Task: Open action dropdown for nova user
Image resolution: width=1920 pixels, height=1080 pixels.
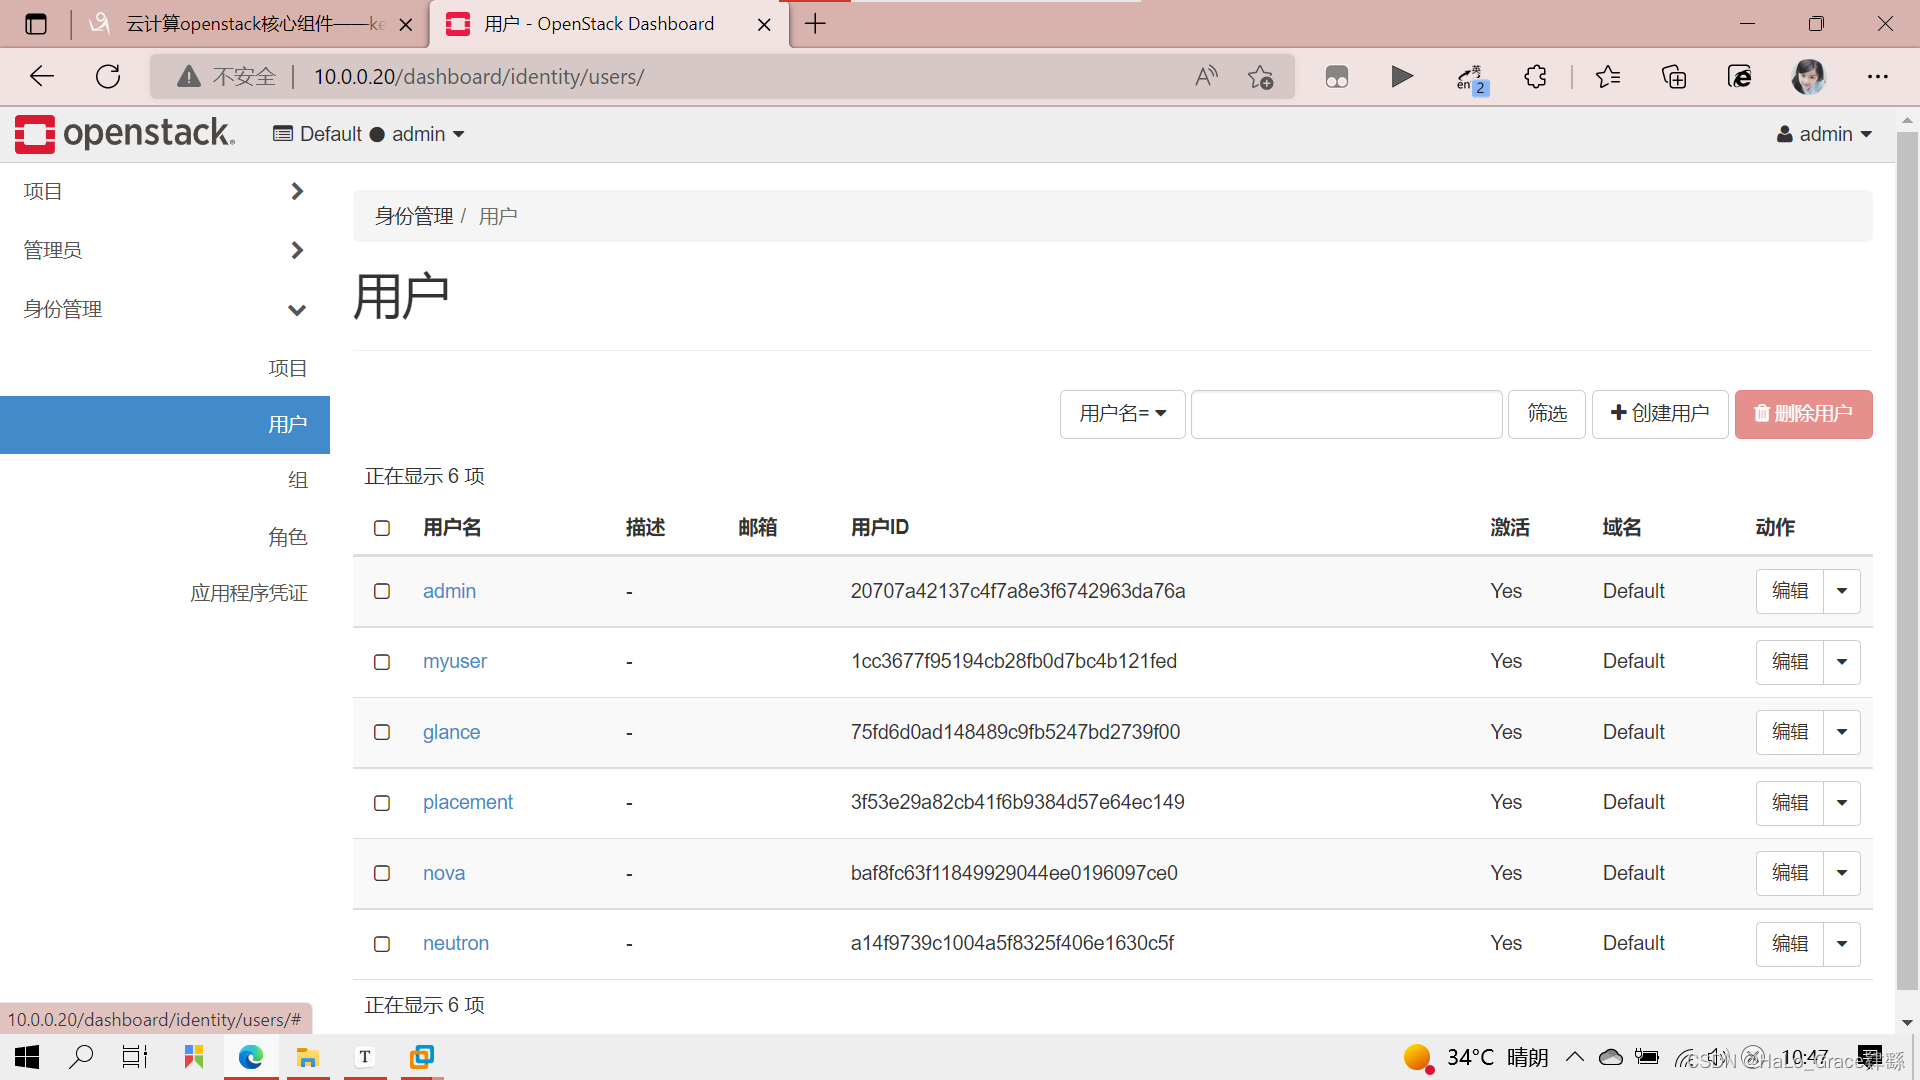Action: 1842,873
